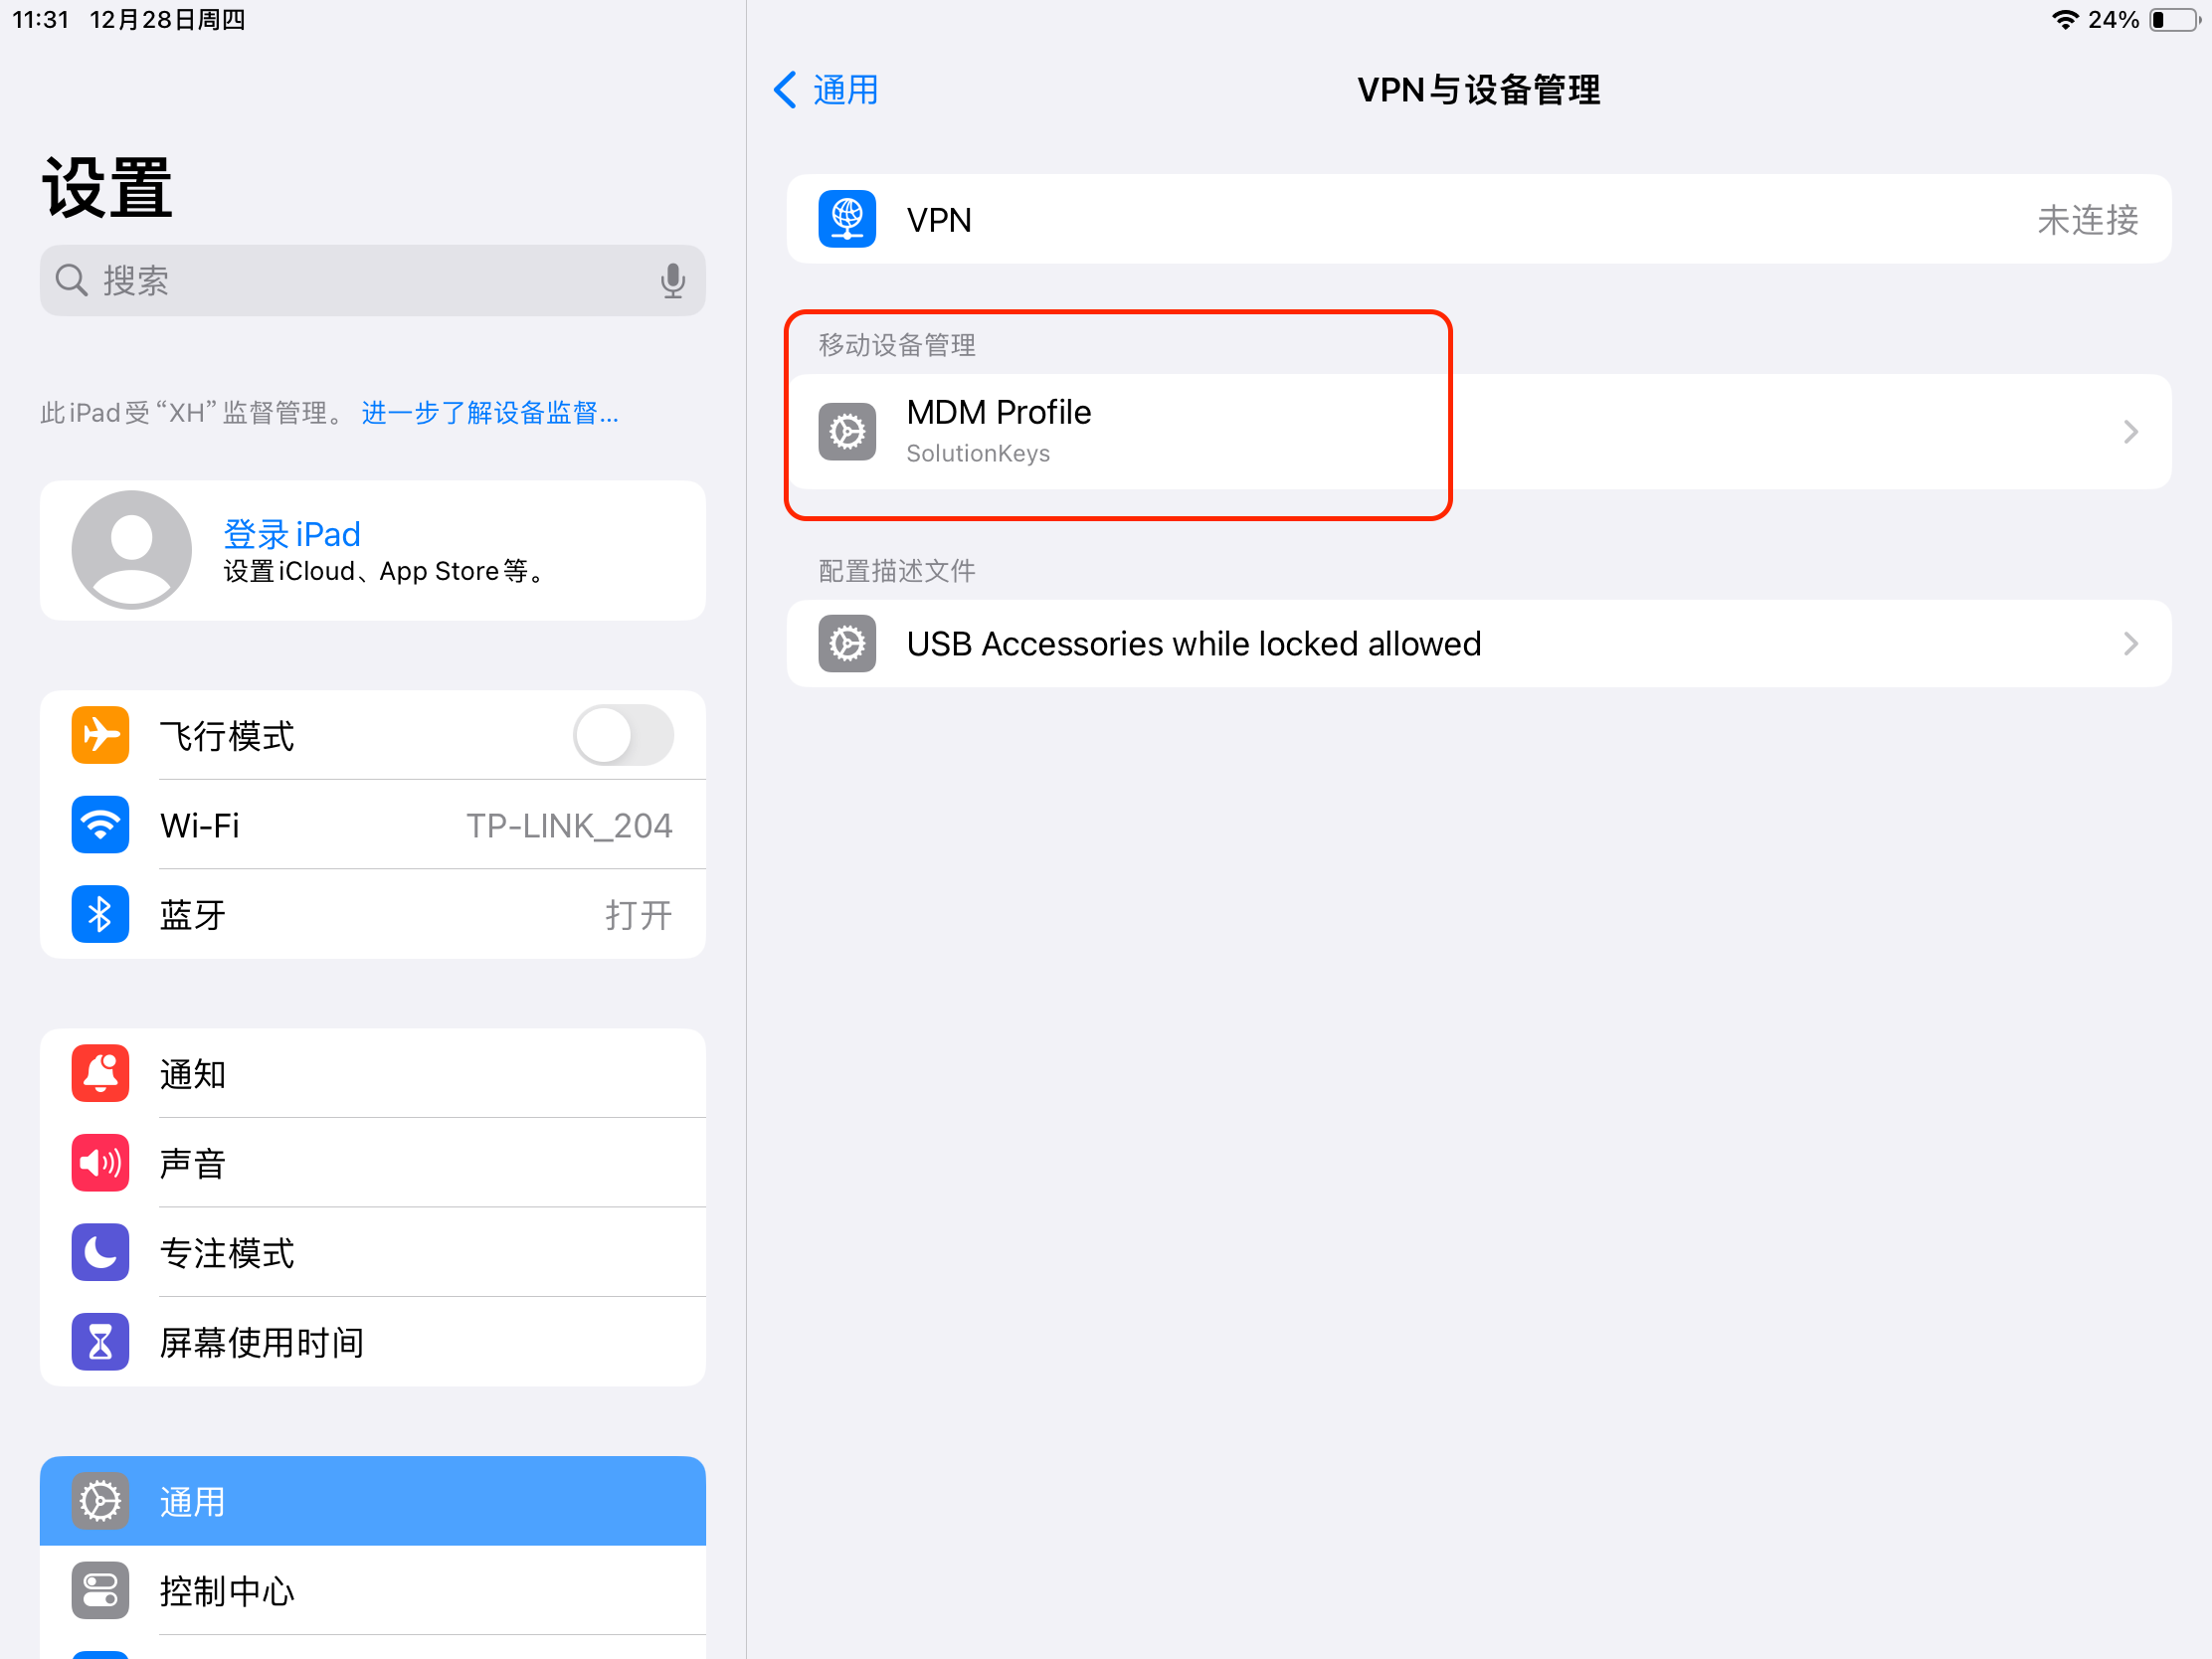Tap 登录 iPad sign-in link
The height and width of the screenshot is (1659, 2212).
(x=292, y=534)
